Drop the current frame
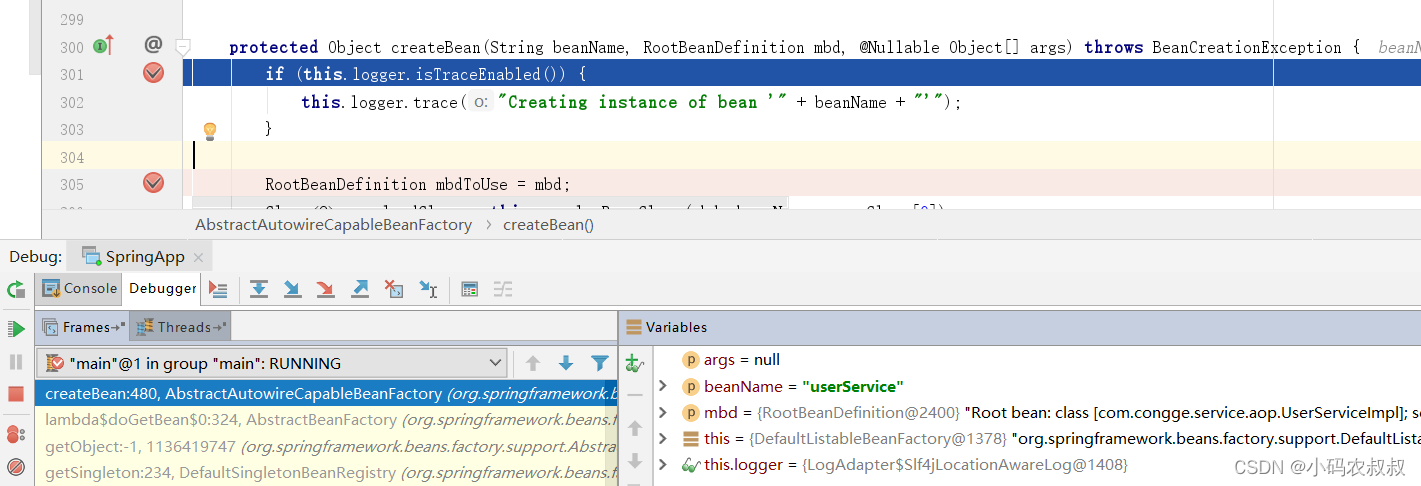This screenshot has height=486, width=1421. pyautogui.click(x=394, y=289)
